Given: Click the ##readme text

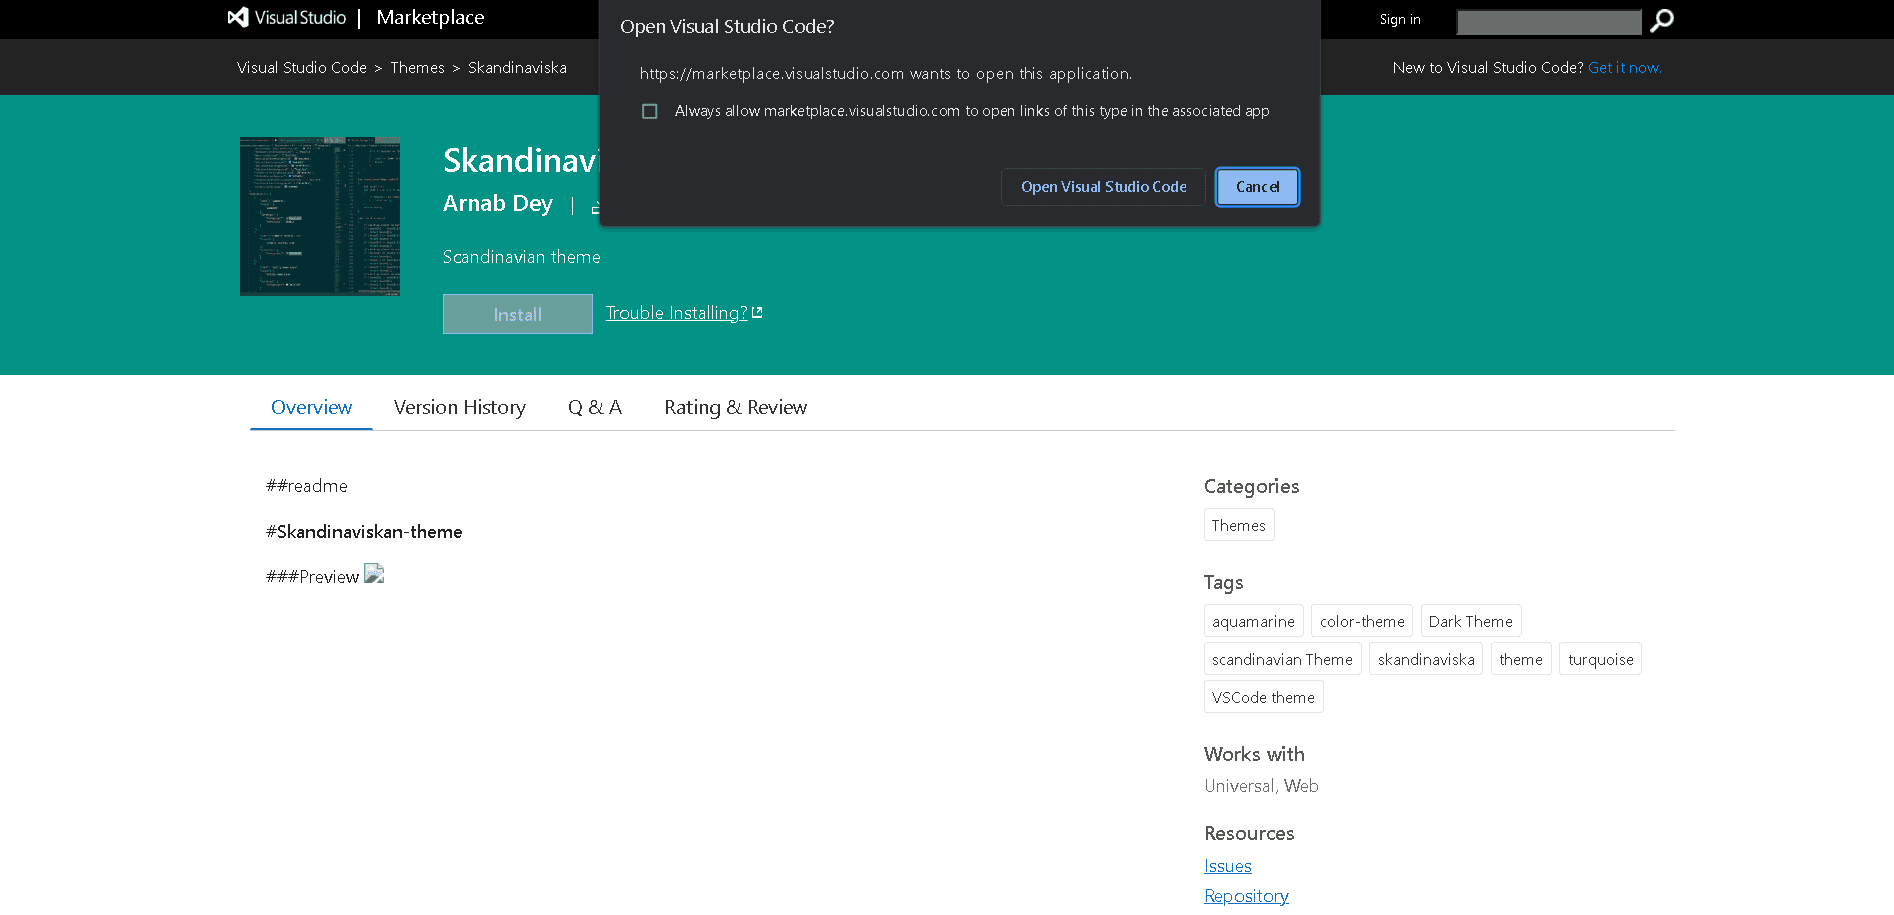Looking at the screenshot, I should [307, 486].
